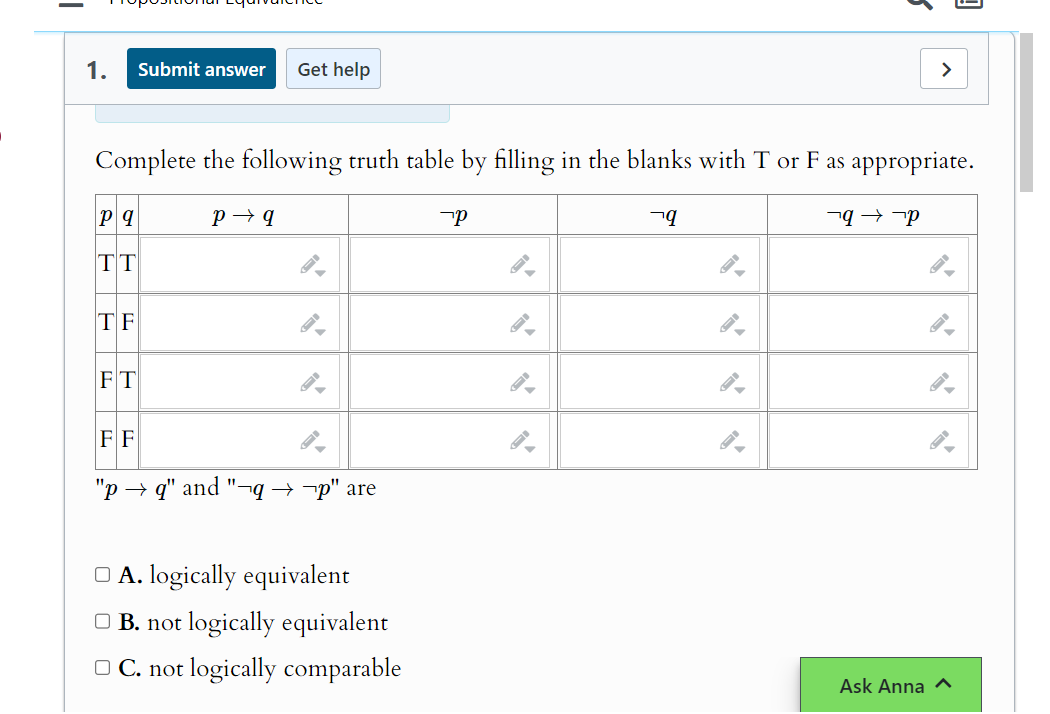Check option B not logically equivalent
The image size is (1050, 714).
(102, 620)
